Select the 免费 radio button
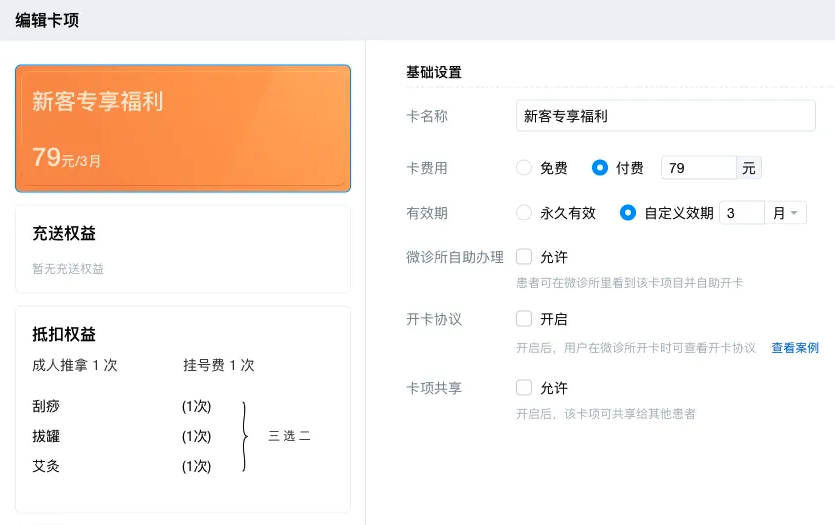835x525 pixels. coord(524,168)
